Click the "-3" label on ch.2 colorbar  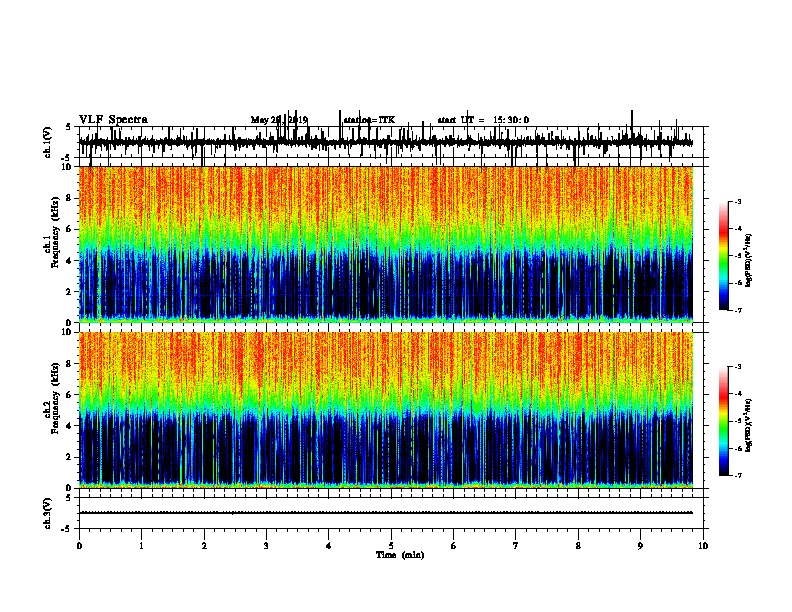[737, 367]
